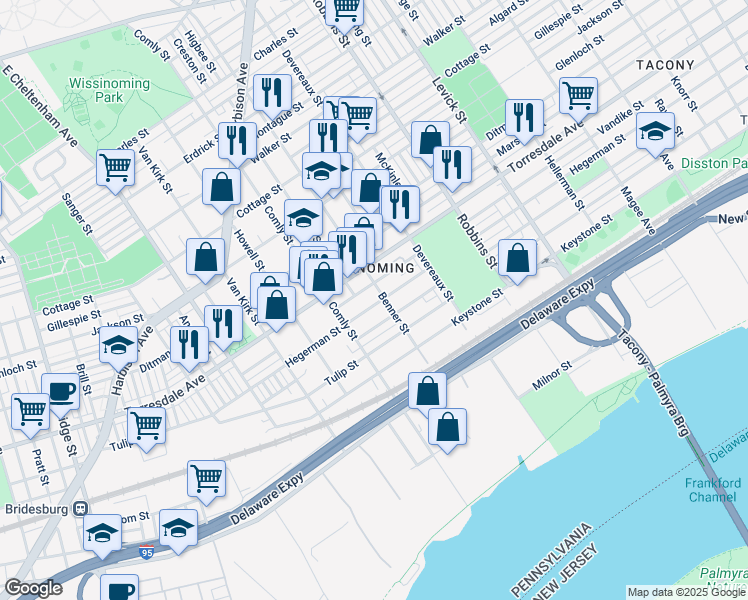Open the I-95 highway shield

(x=147, y=552)
